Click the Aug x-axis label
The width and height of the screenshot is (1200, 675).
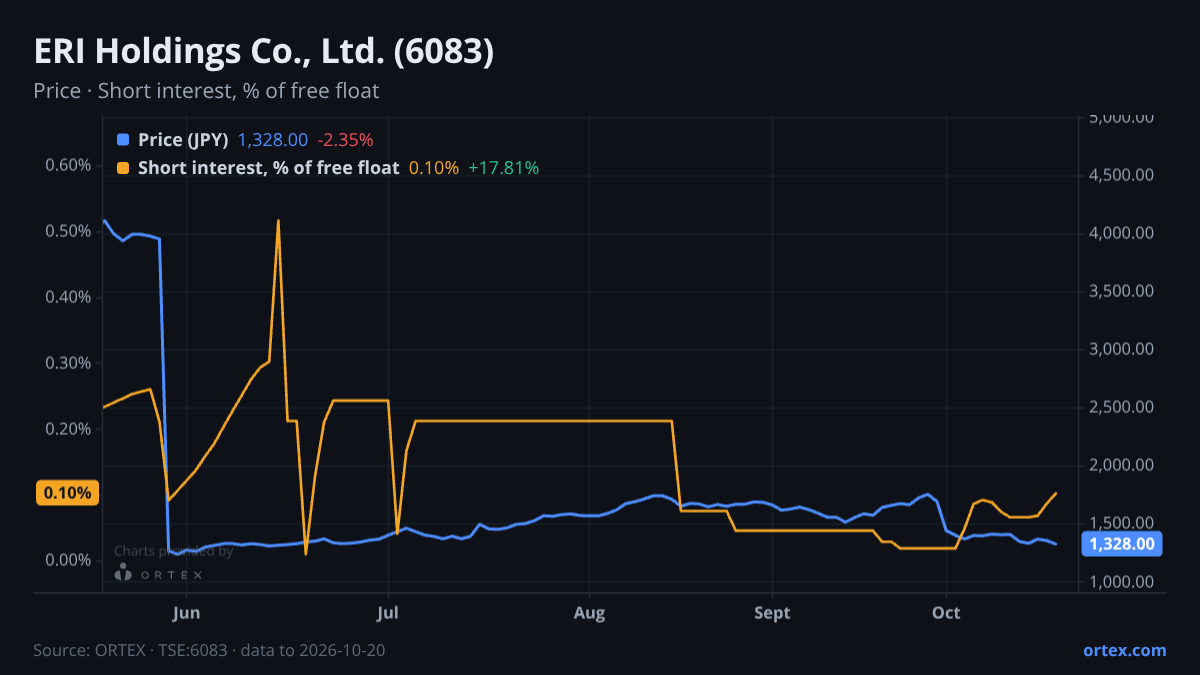click(590, 613)
